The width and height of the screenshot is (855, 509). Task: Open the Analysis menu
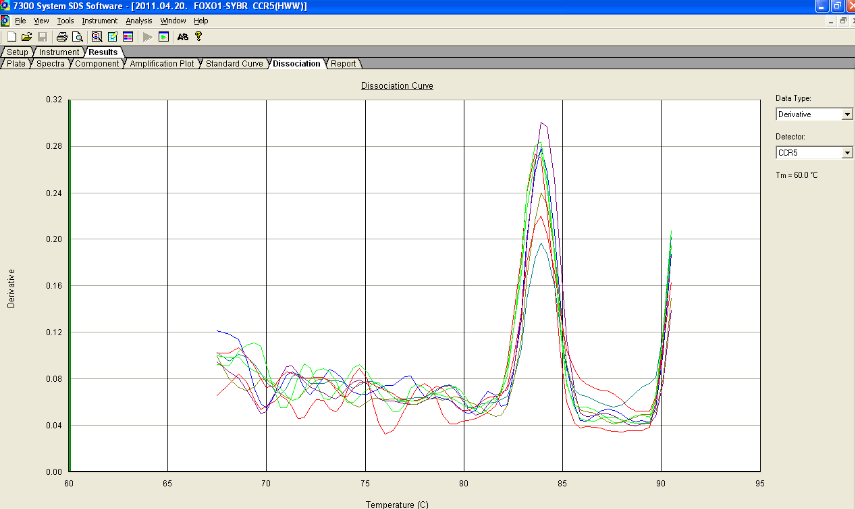[x=139, y=21]
